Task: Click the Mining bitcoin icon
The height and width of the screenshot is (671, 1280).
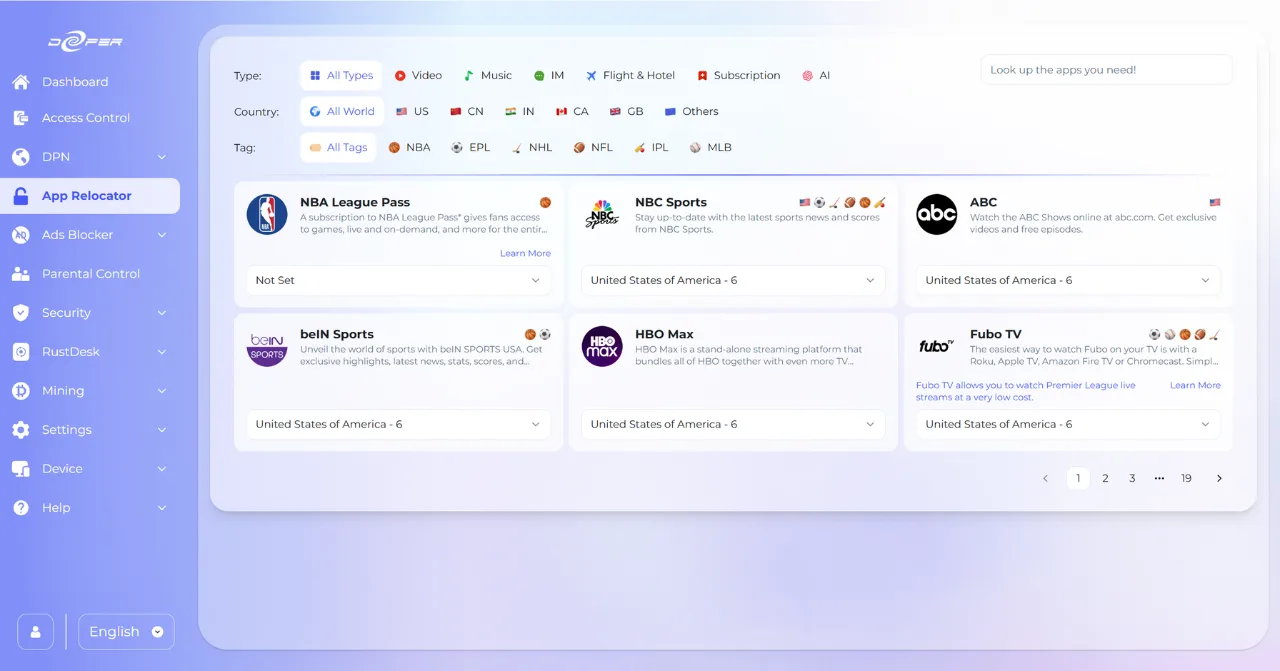Action: [x=21, y=391]
